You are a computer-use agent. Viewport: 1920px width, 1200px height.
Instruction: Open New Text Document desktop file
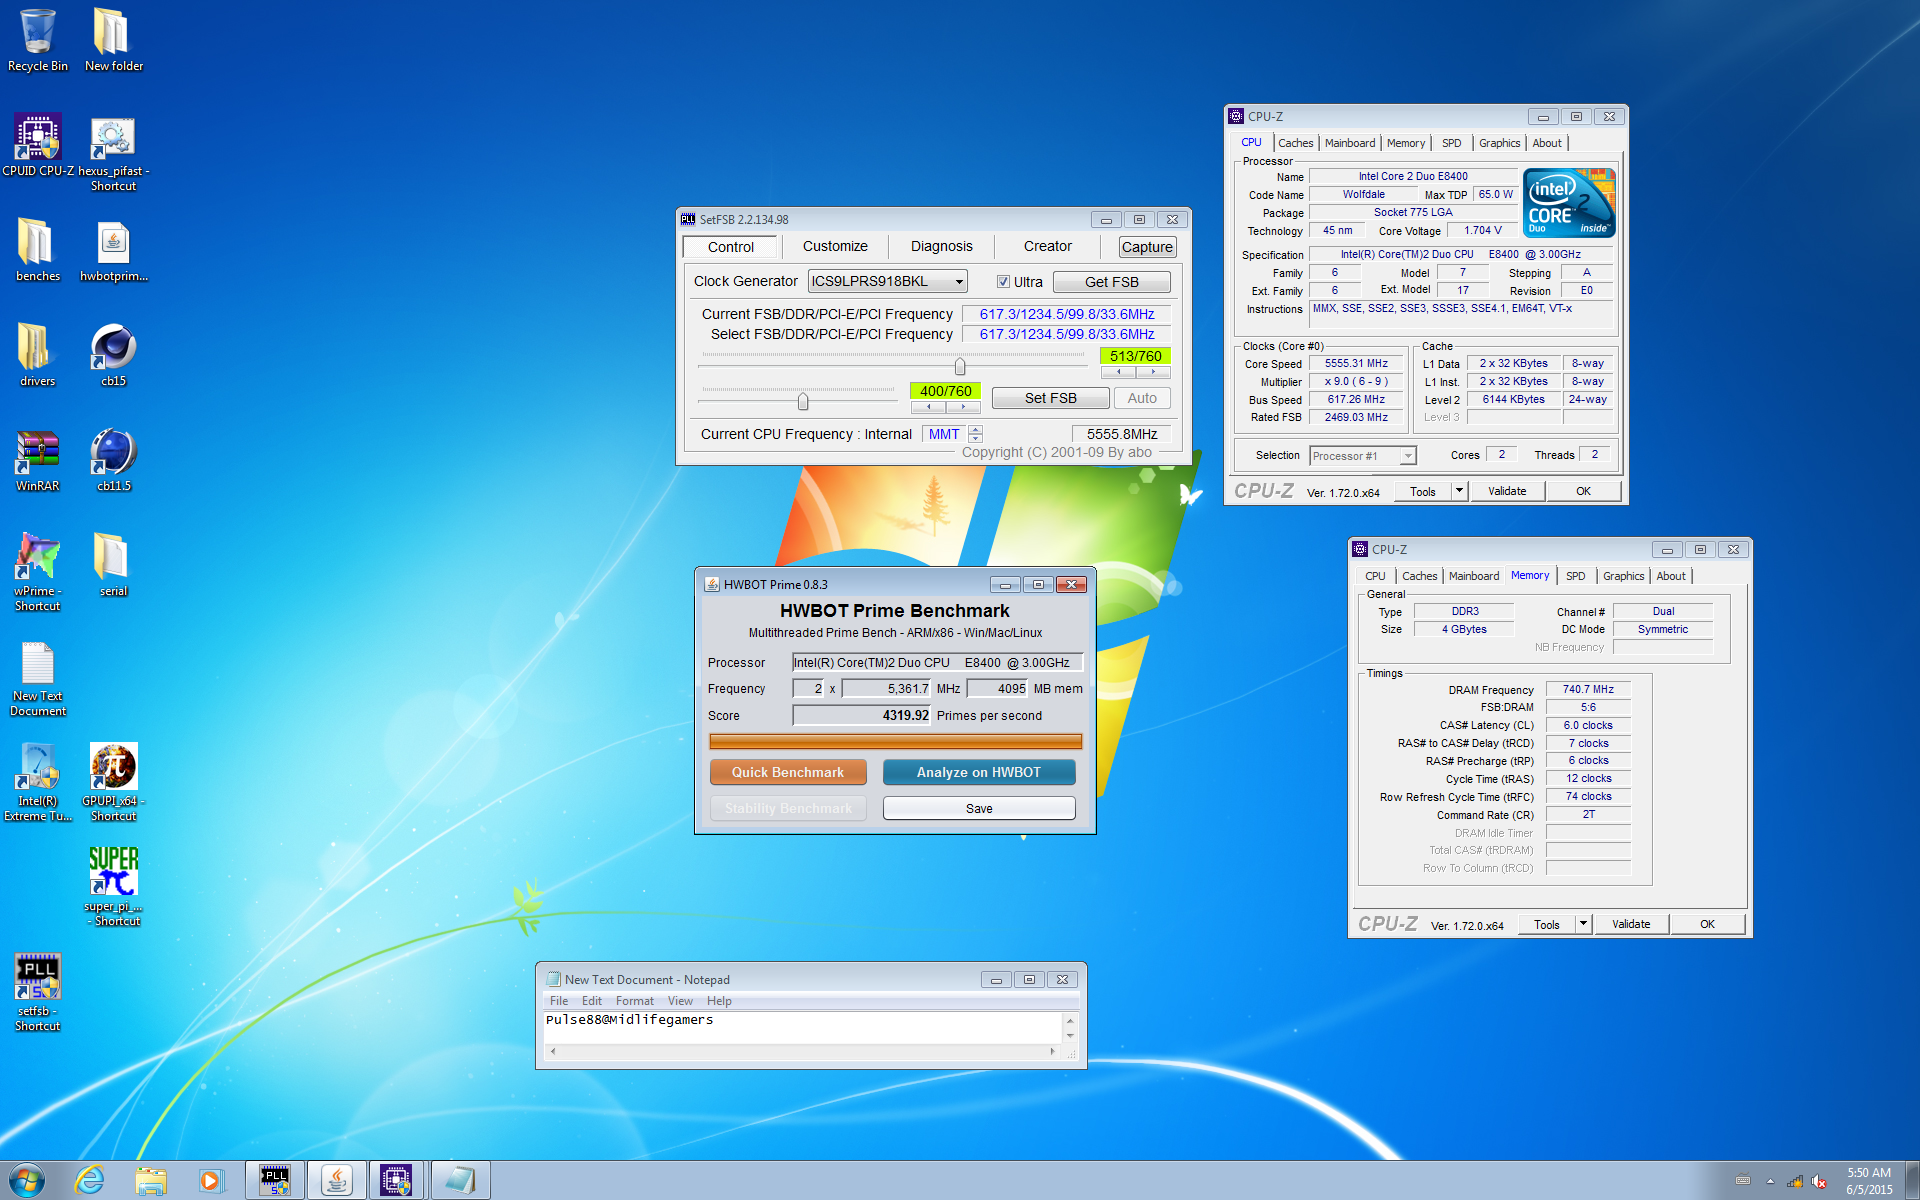(x=38, y=678)
